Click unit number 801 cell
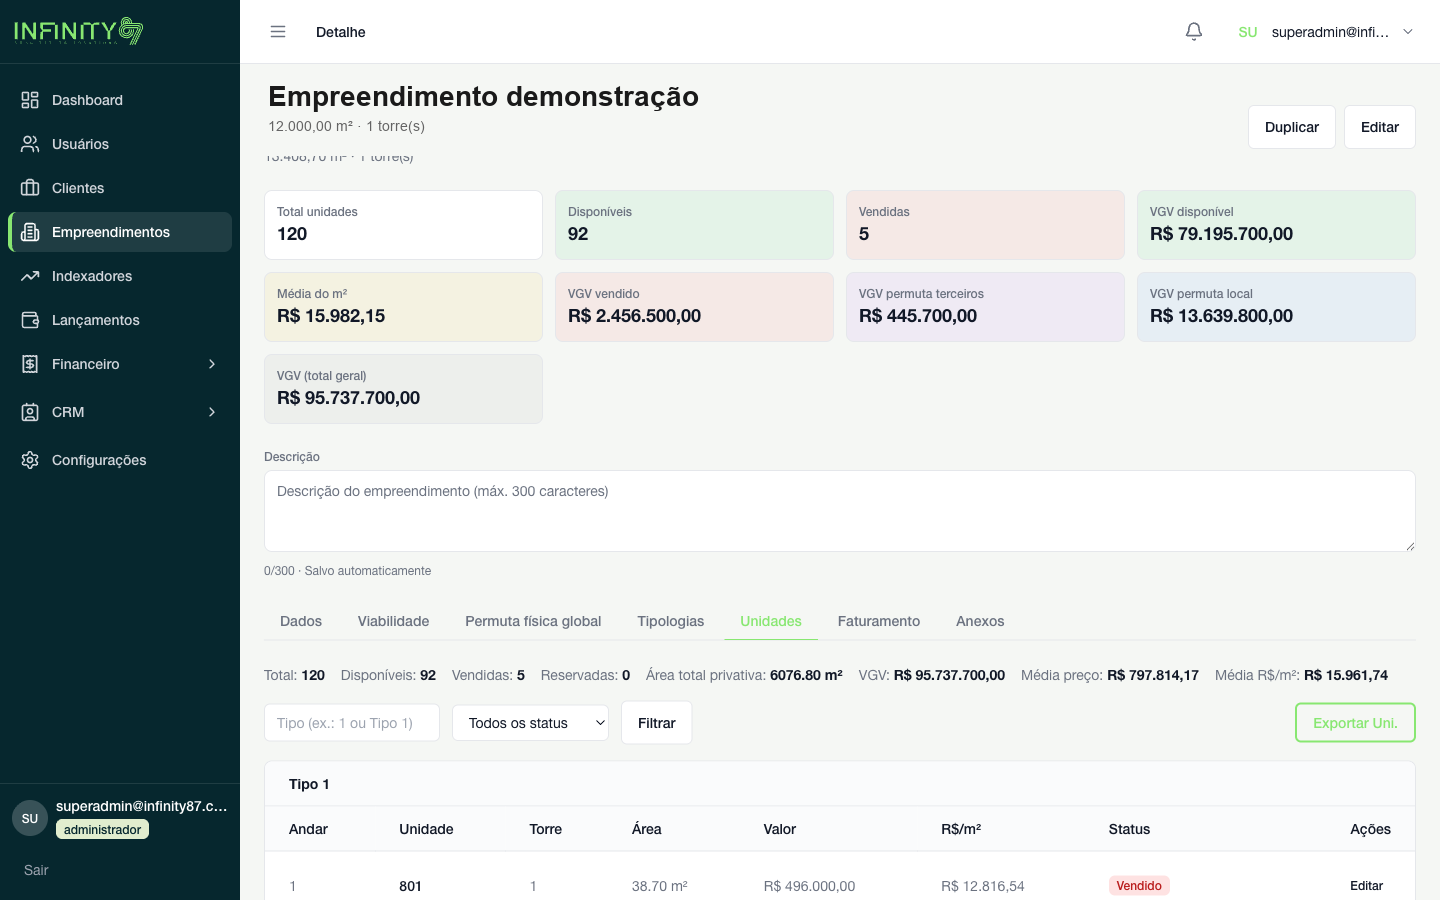Screen dimensions: 1440x900 [x=410, y=886]
